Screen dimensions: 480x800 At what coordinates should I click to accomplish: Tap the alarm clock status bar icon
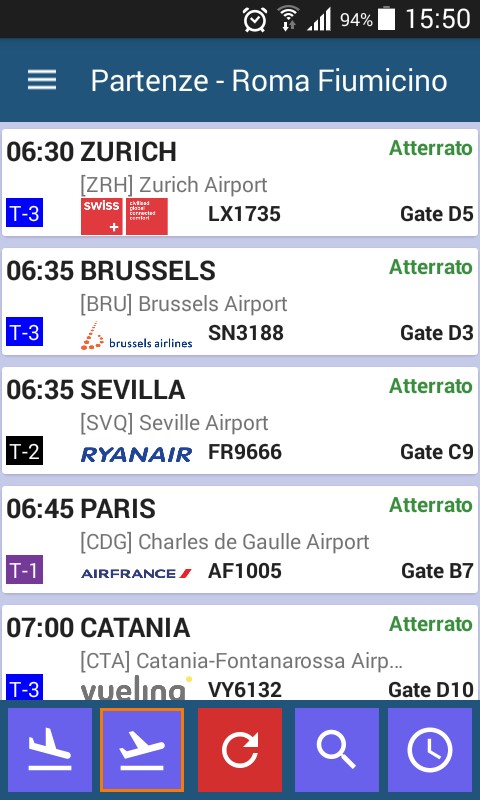(255, 20)
